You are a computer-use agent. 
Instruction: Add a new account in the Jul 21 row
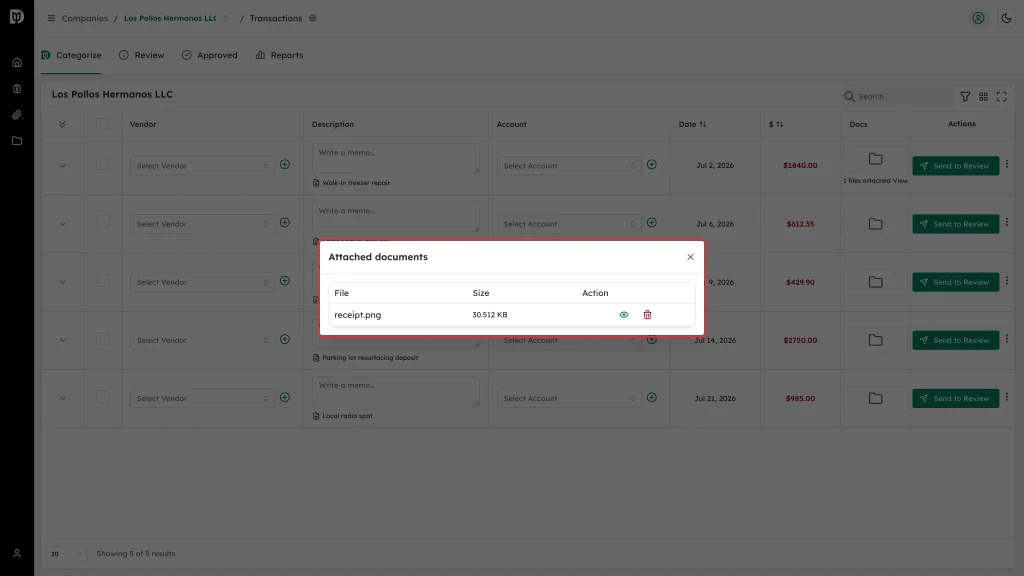tap(652, 397)
